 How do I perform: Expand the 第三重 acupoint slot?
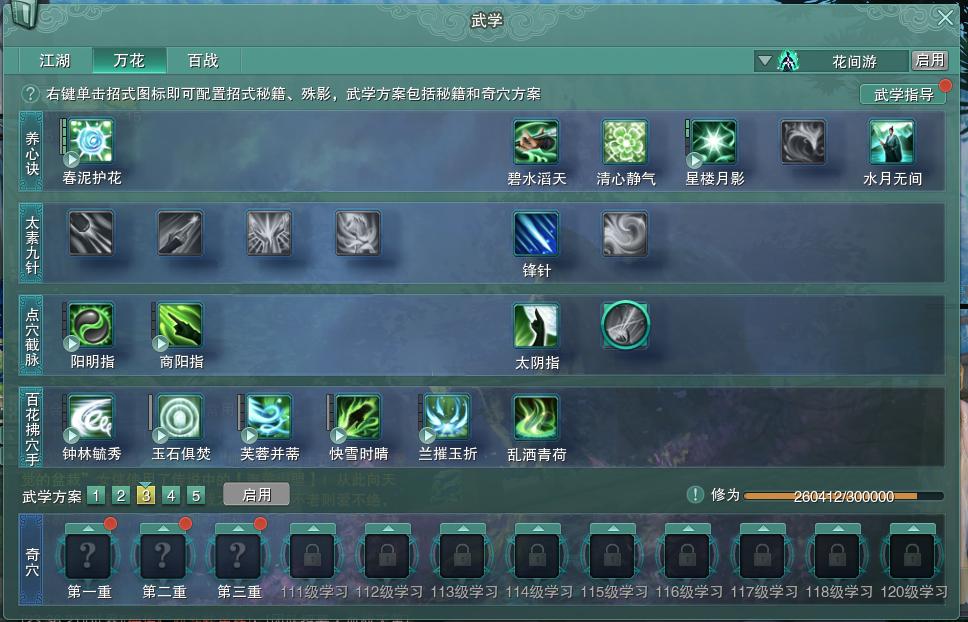(238, 555)
